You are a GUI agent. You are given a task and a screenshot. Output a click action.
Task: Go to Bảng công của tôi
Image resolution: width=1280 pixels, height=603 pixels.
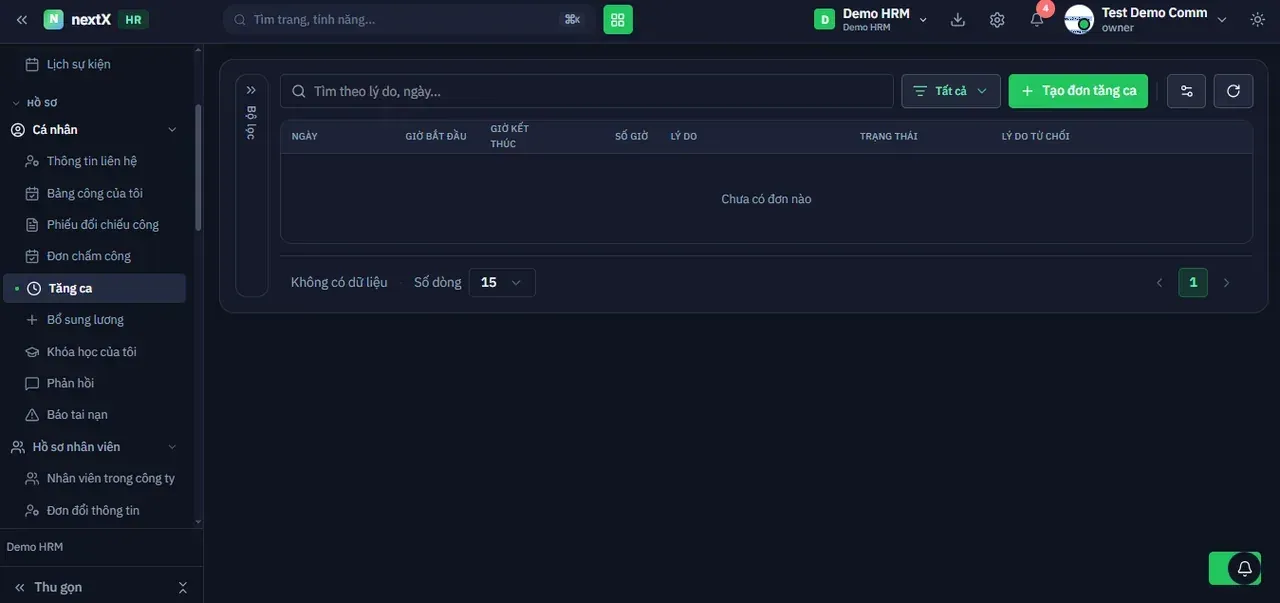94,194
